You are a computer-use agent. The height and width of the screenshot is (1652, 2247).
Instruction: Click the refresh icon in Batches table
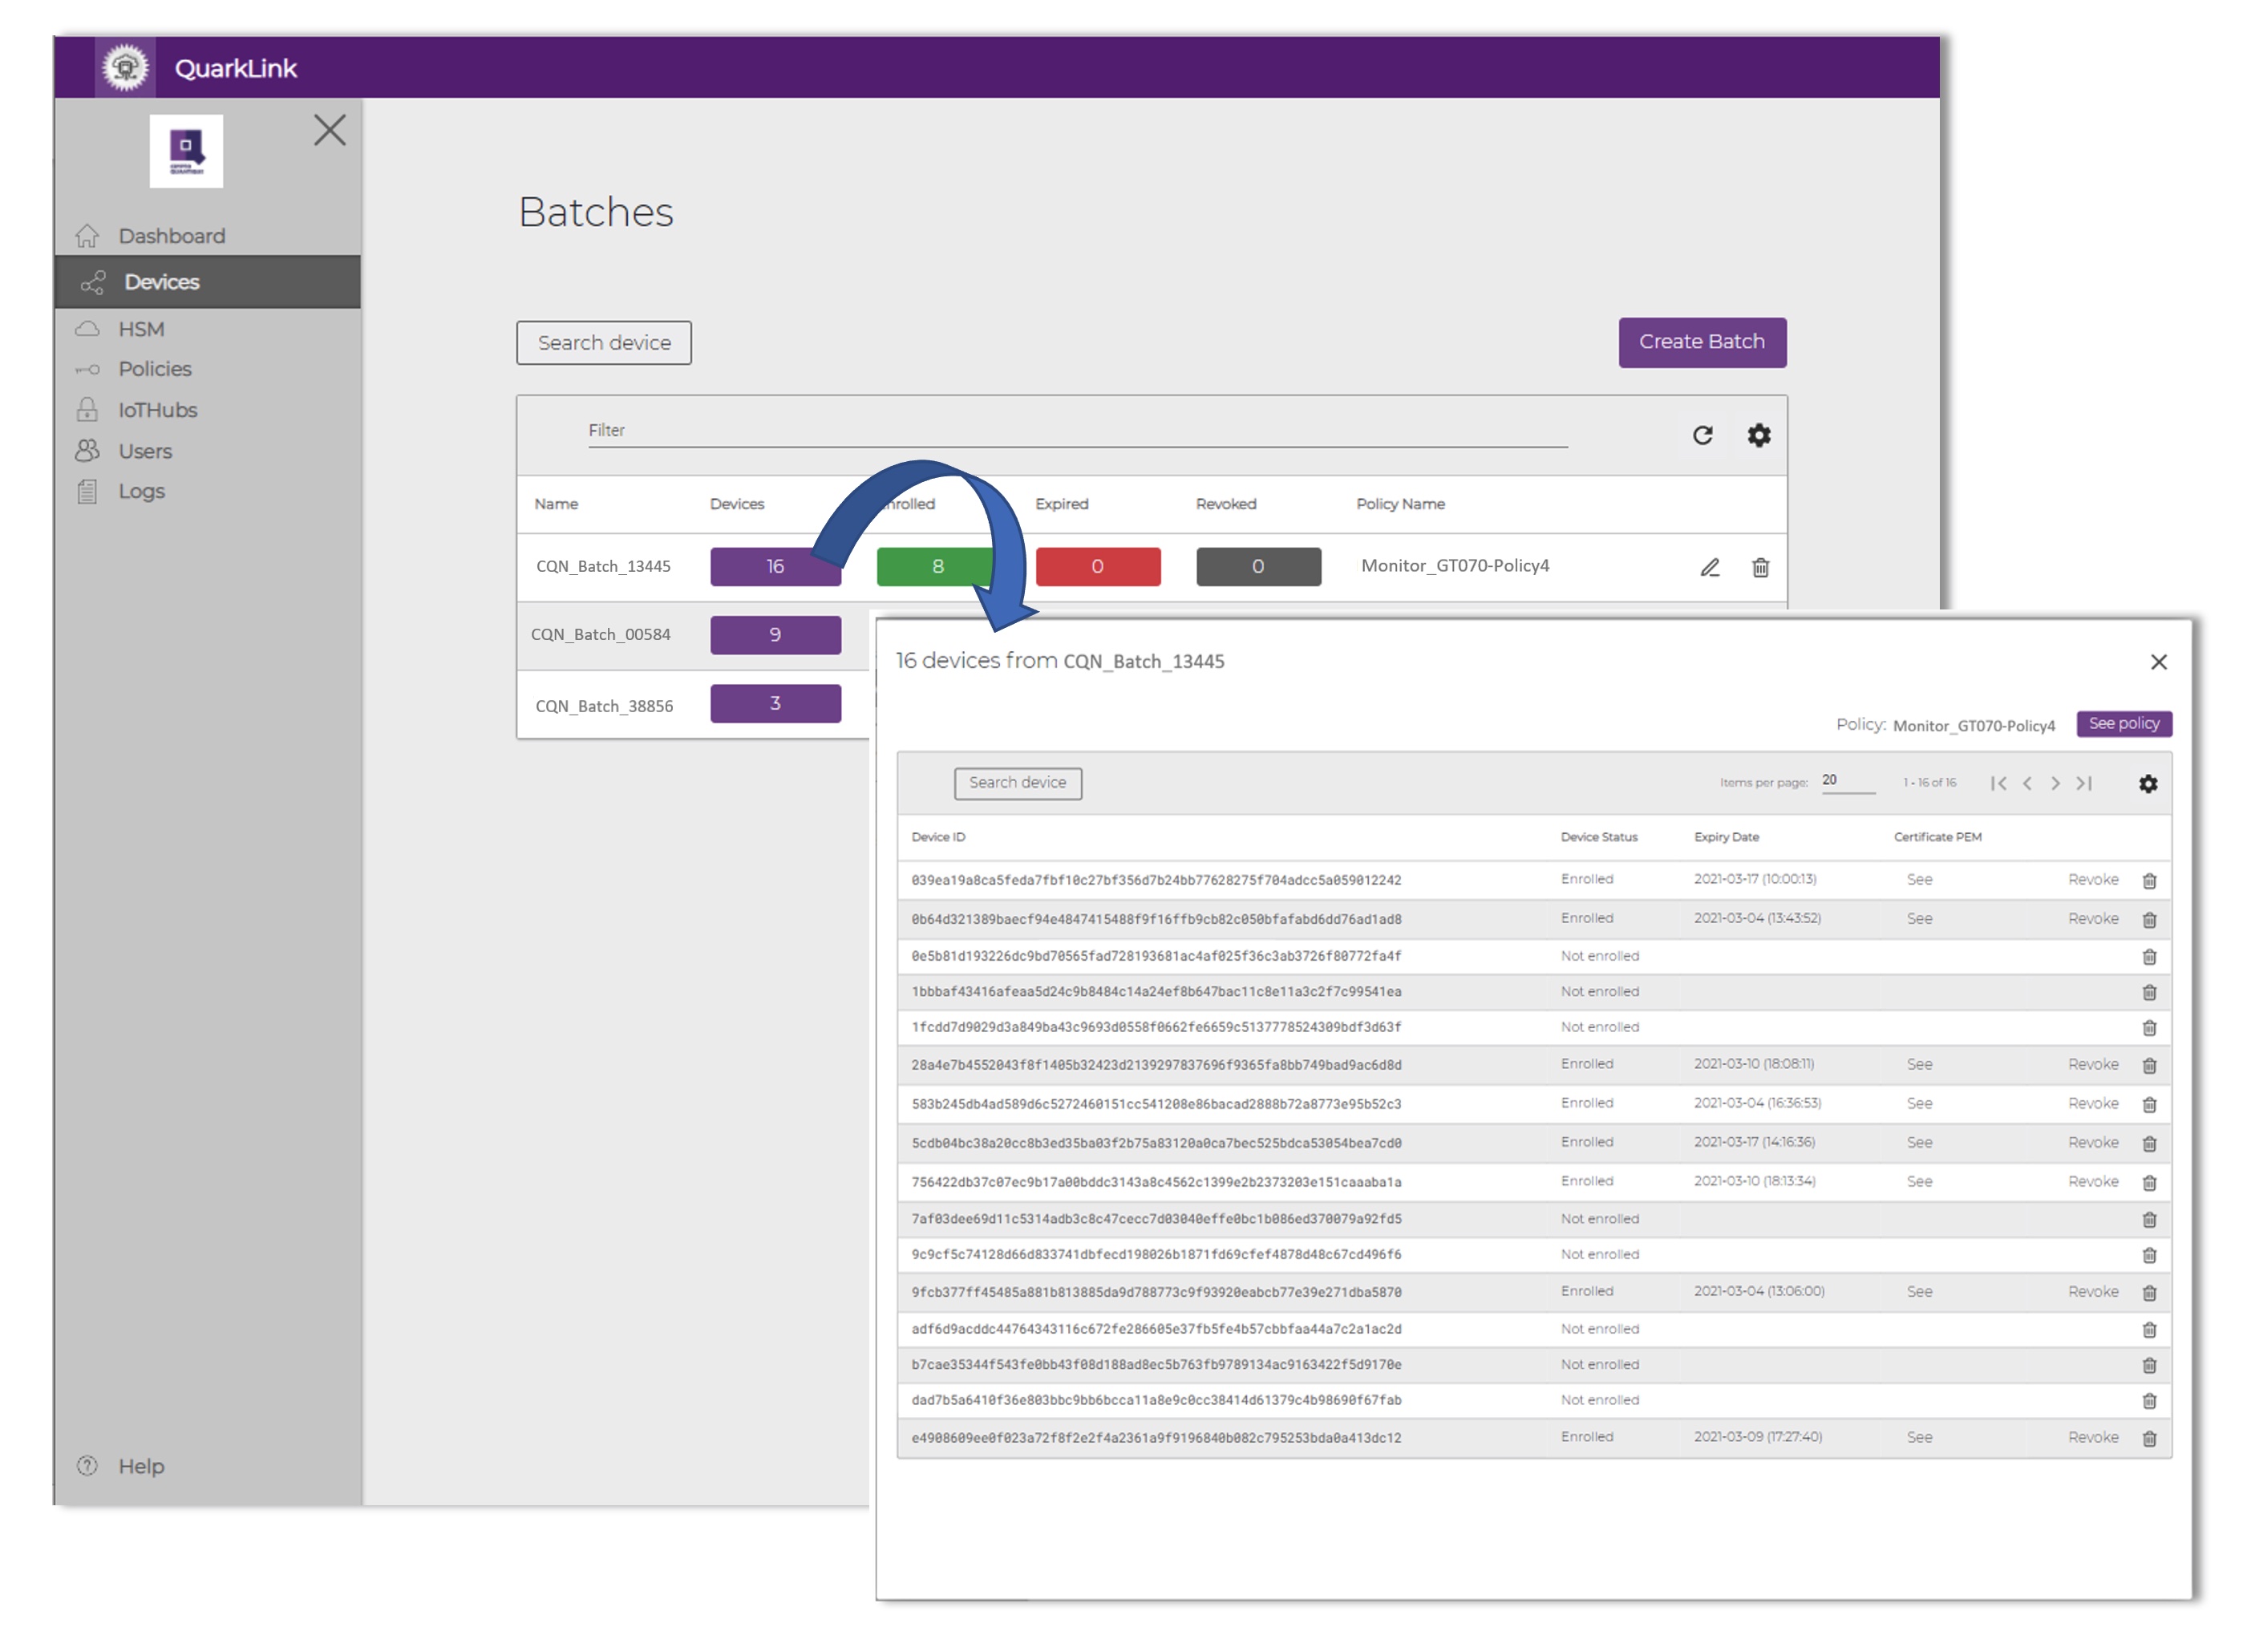pyautogui.click(x=1702, y=435)
